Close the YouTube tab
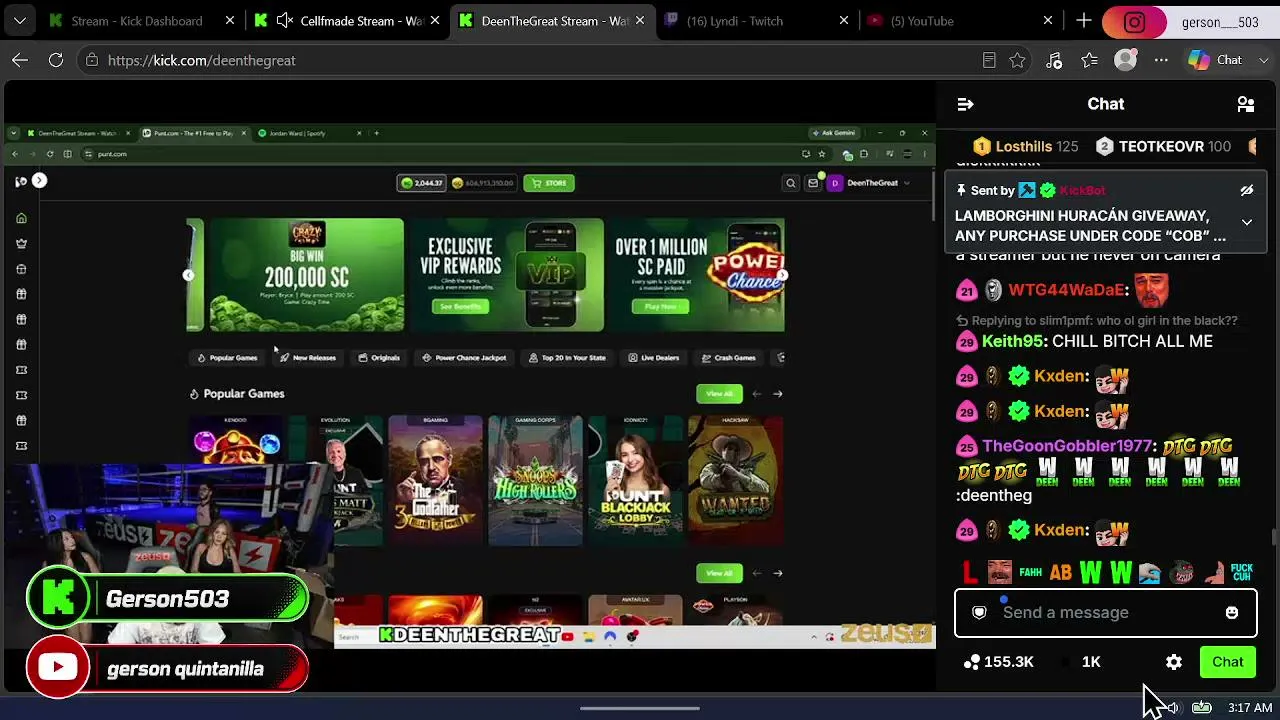This screenshot has width=1280, height=720. (x=1048, y=21)
